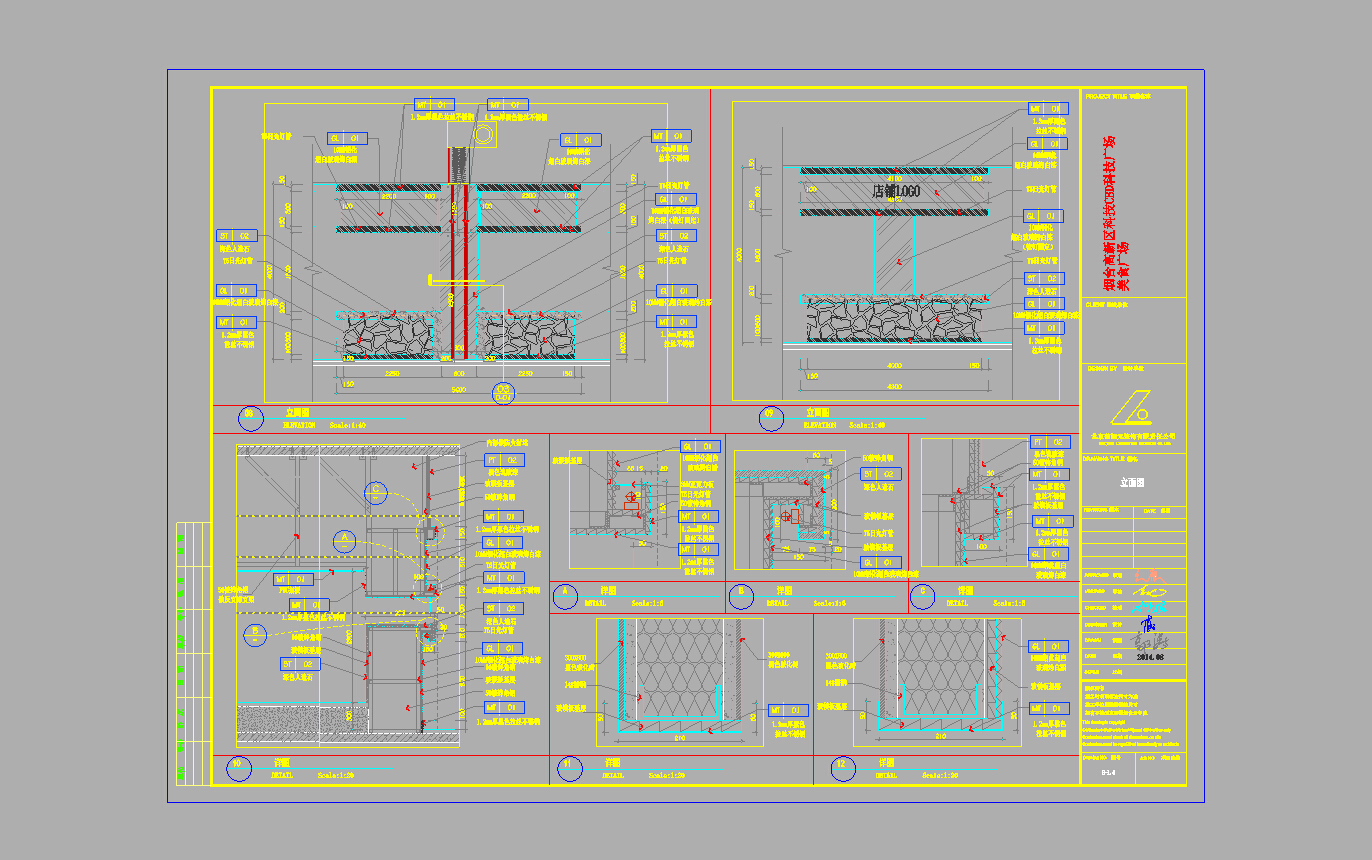Click the diamond tile pattern in detail 11
This screenshot has height=860, width=1372.
click(680, 665)
